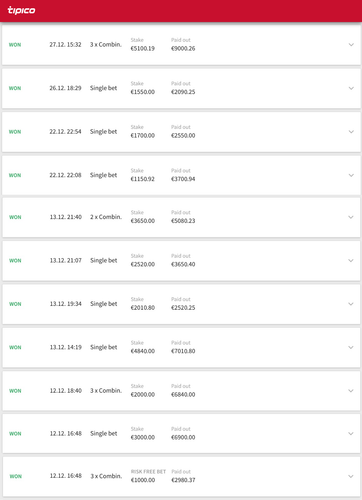This screenshot has height=500, width=362.
Task: Expand the 27.12. 15:32 bet details
Action: (351, 45)
